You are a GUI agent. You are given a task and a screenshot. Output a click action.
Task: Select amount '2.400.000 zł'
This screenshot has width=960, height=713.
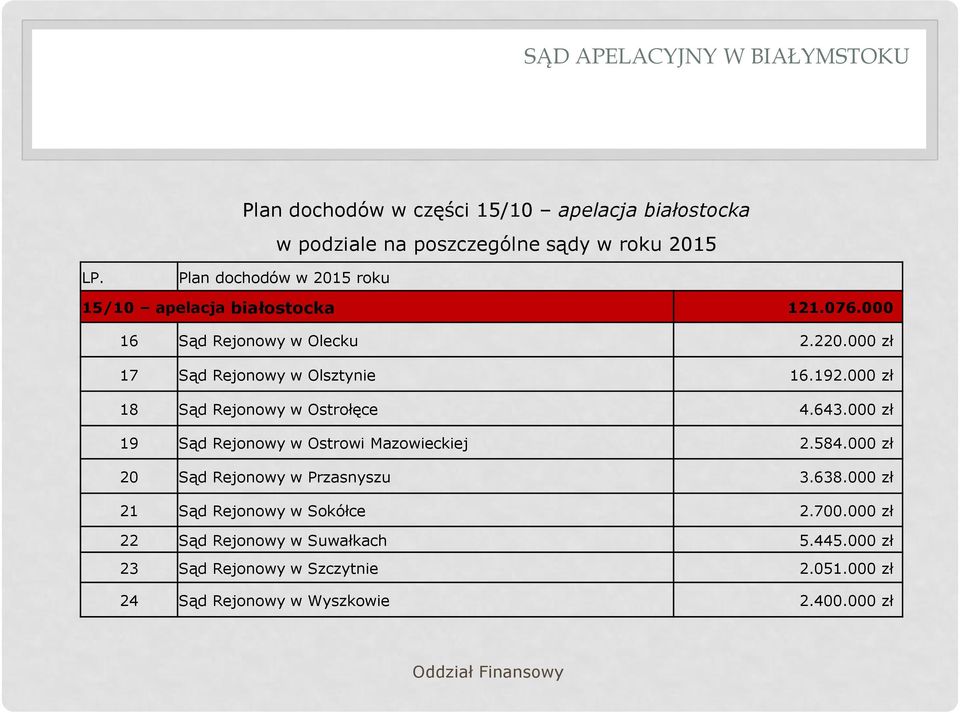pos(846,600)
